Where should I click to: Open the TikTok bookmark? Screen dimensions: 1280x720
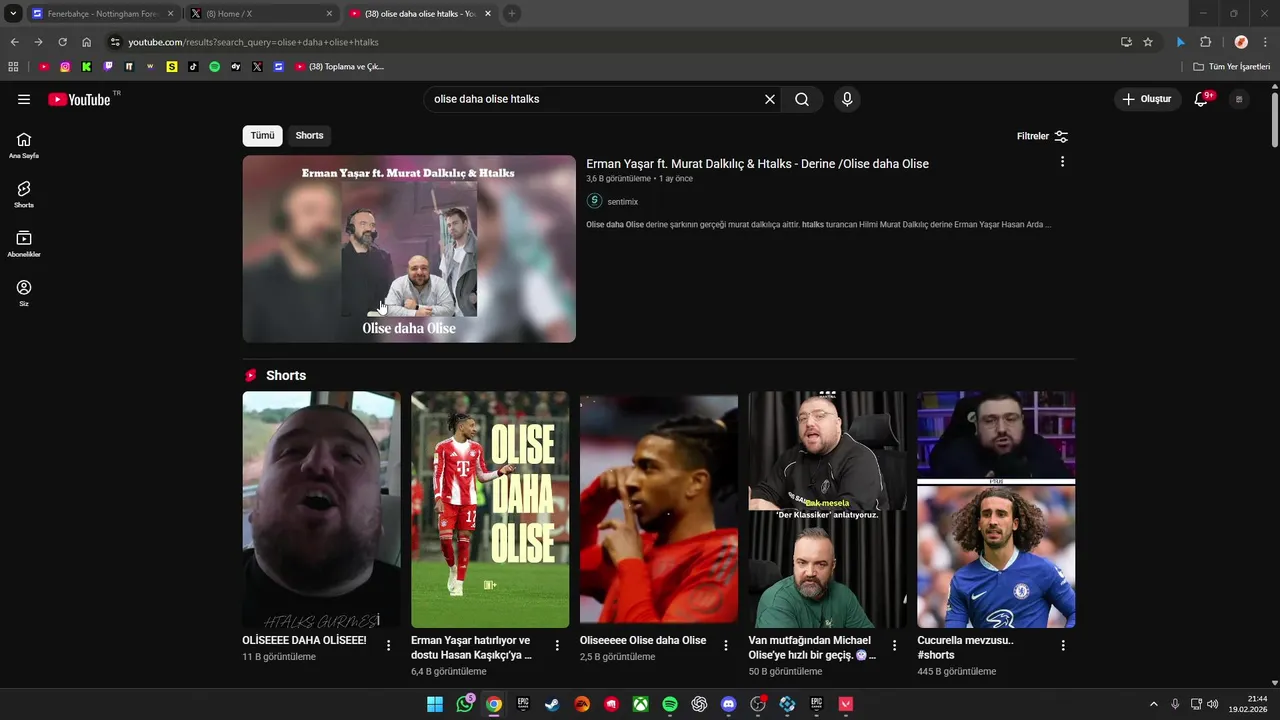(x=193, y=67)
